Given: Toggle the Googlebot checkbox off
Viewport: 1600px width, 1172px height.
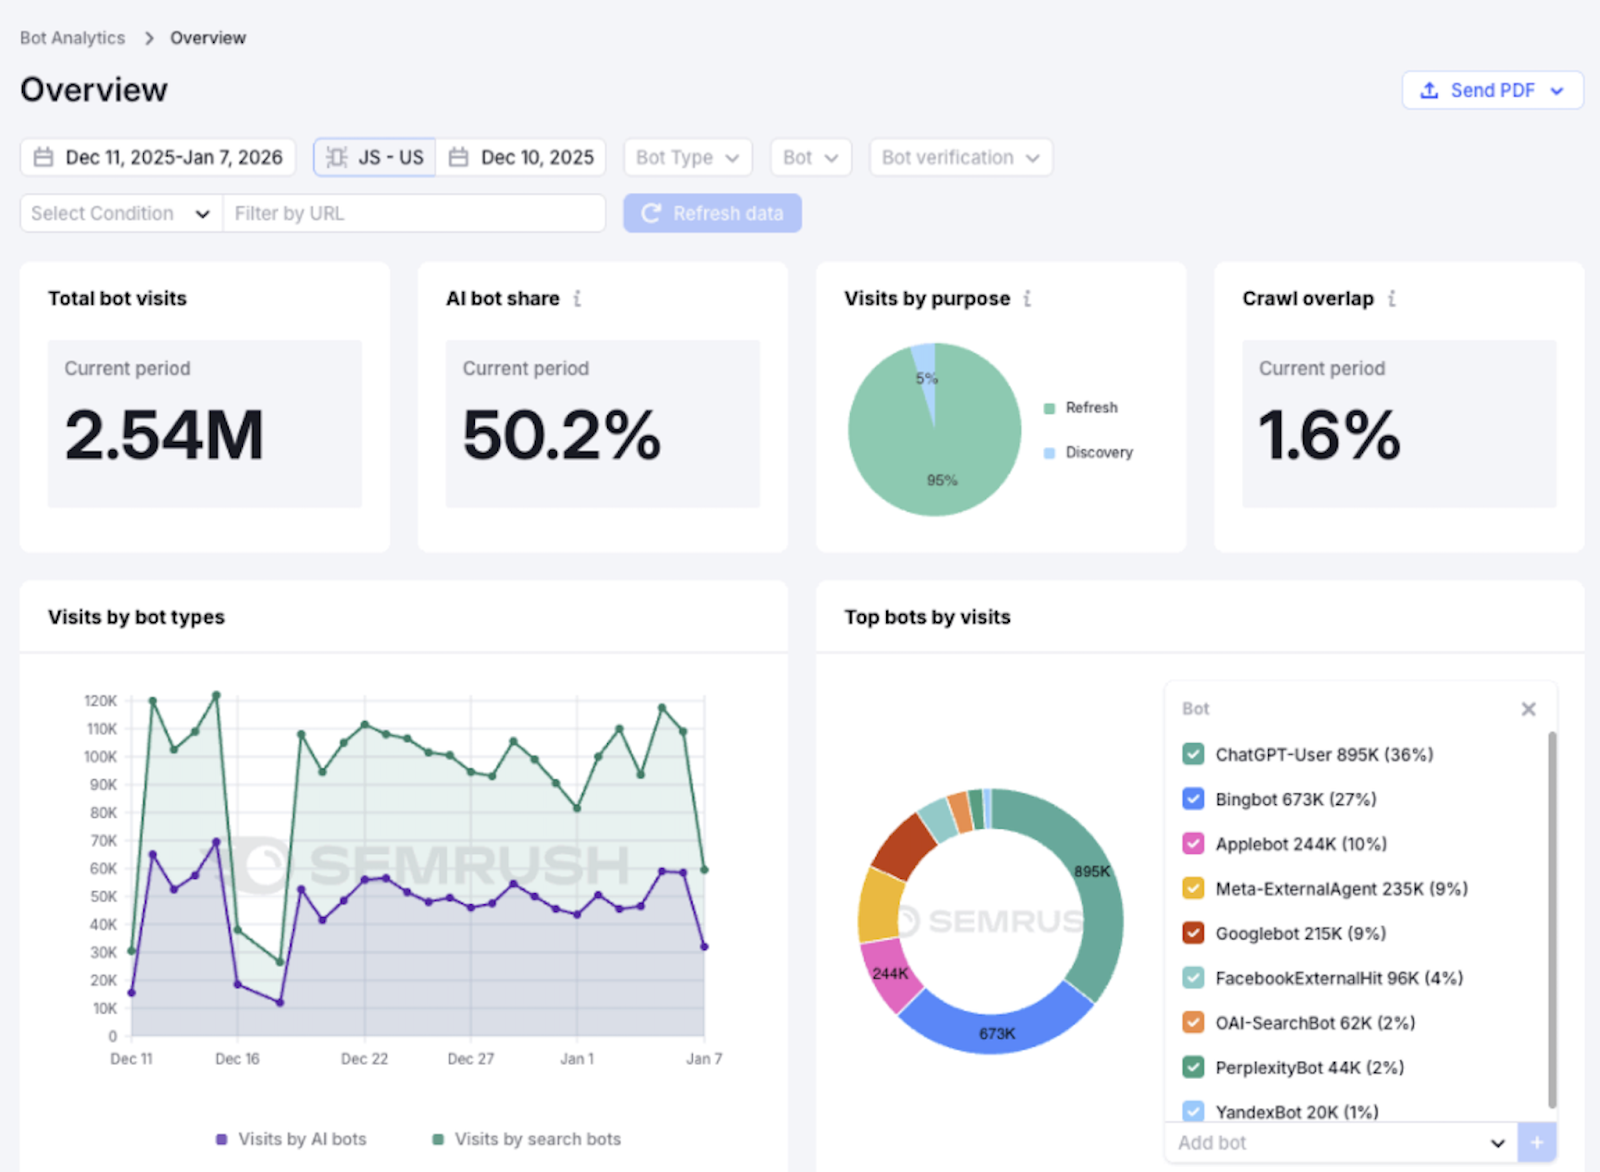Looking at the screenshot, I should 1192,933.
